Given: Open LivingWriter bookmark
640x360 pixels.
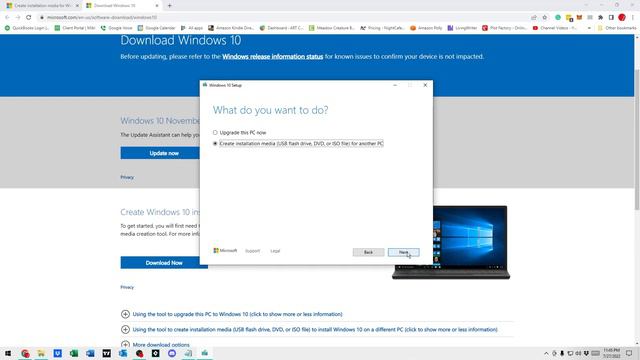Looking at the screenshot, I should 462,28.
